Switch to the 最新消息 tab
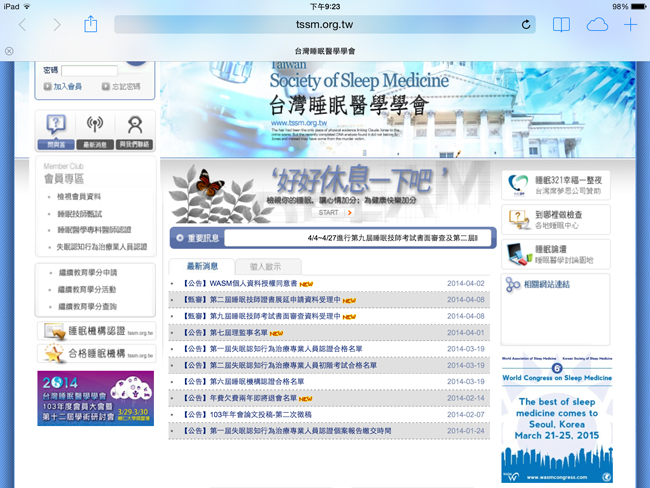This screenshot has height=488, width=650. point(202,266)
